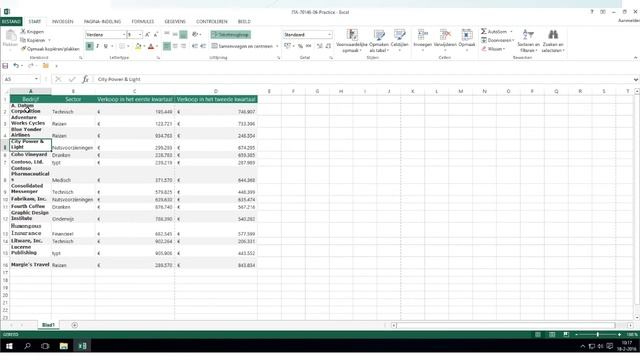
Task: Click the Invoegen cells icon
Action: [422, 35]
